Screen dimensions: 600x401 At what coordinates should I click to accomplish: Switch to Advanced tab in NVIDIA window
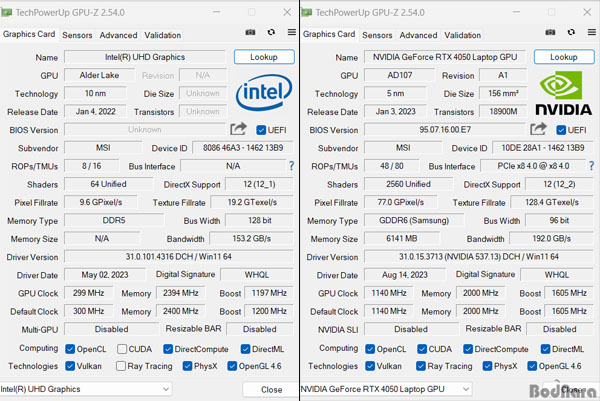(418, 35)
